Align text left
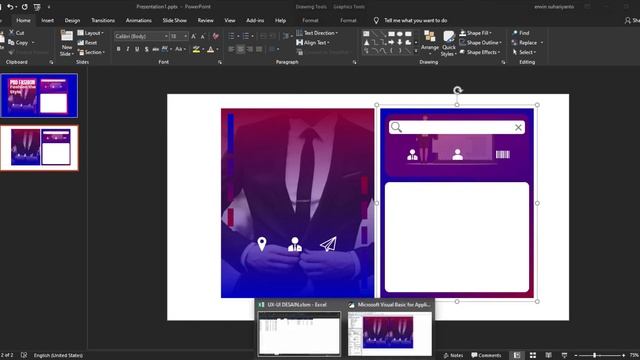640x360 pixels. click(x=231, y=49)
